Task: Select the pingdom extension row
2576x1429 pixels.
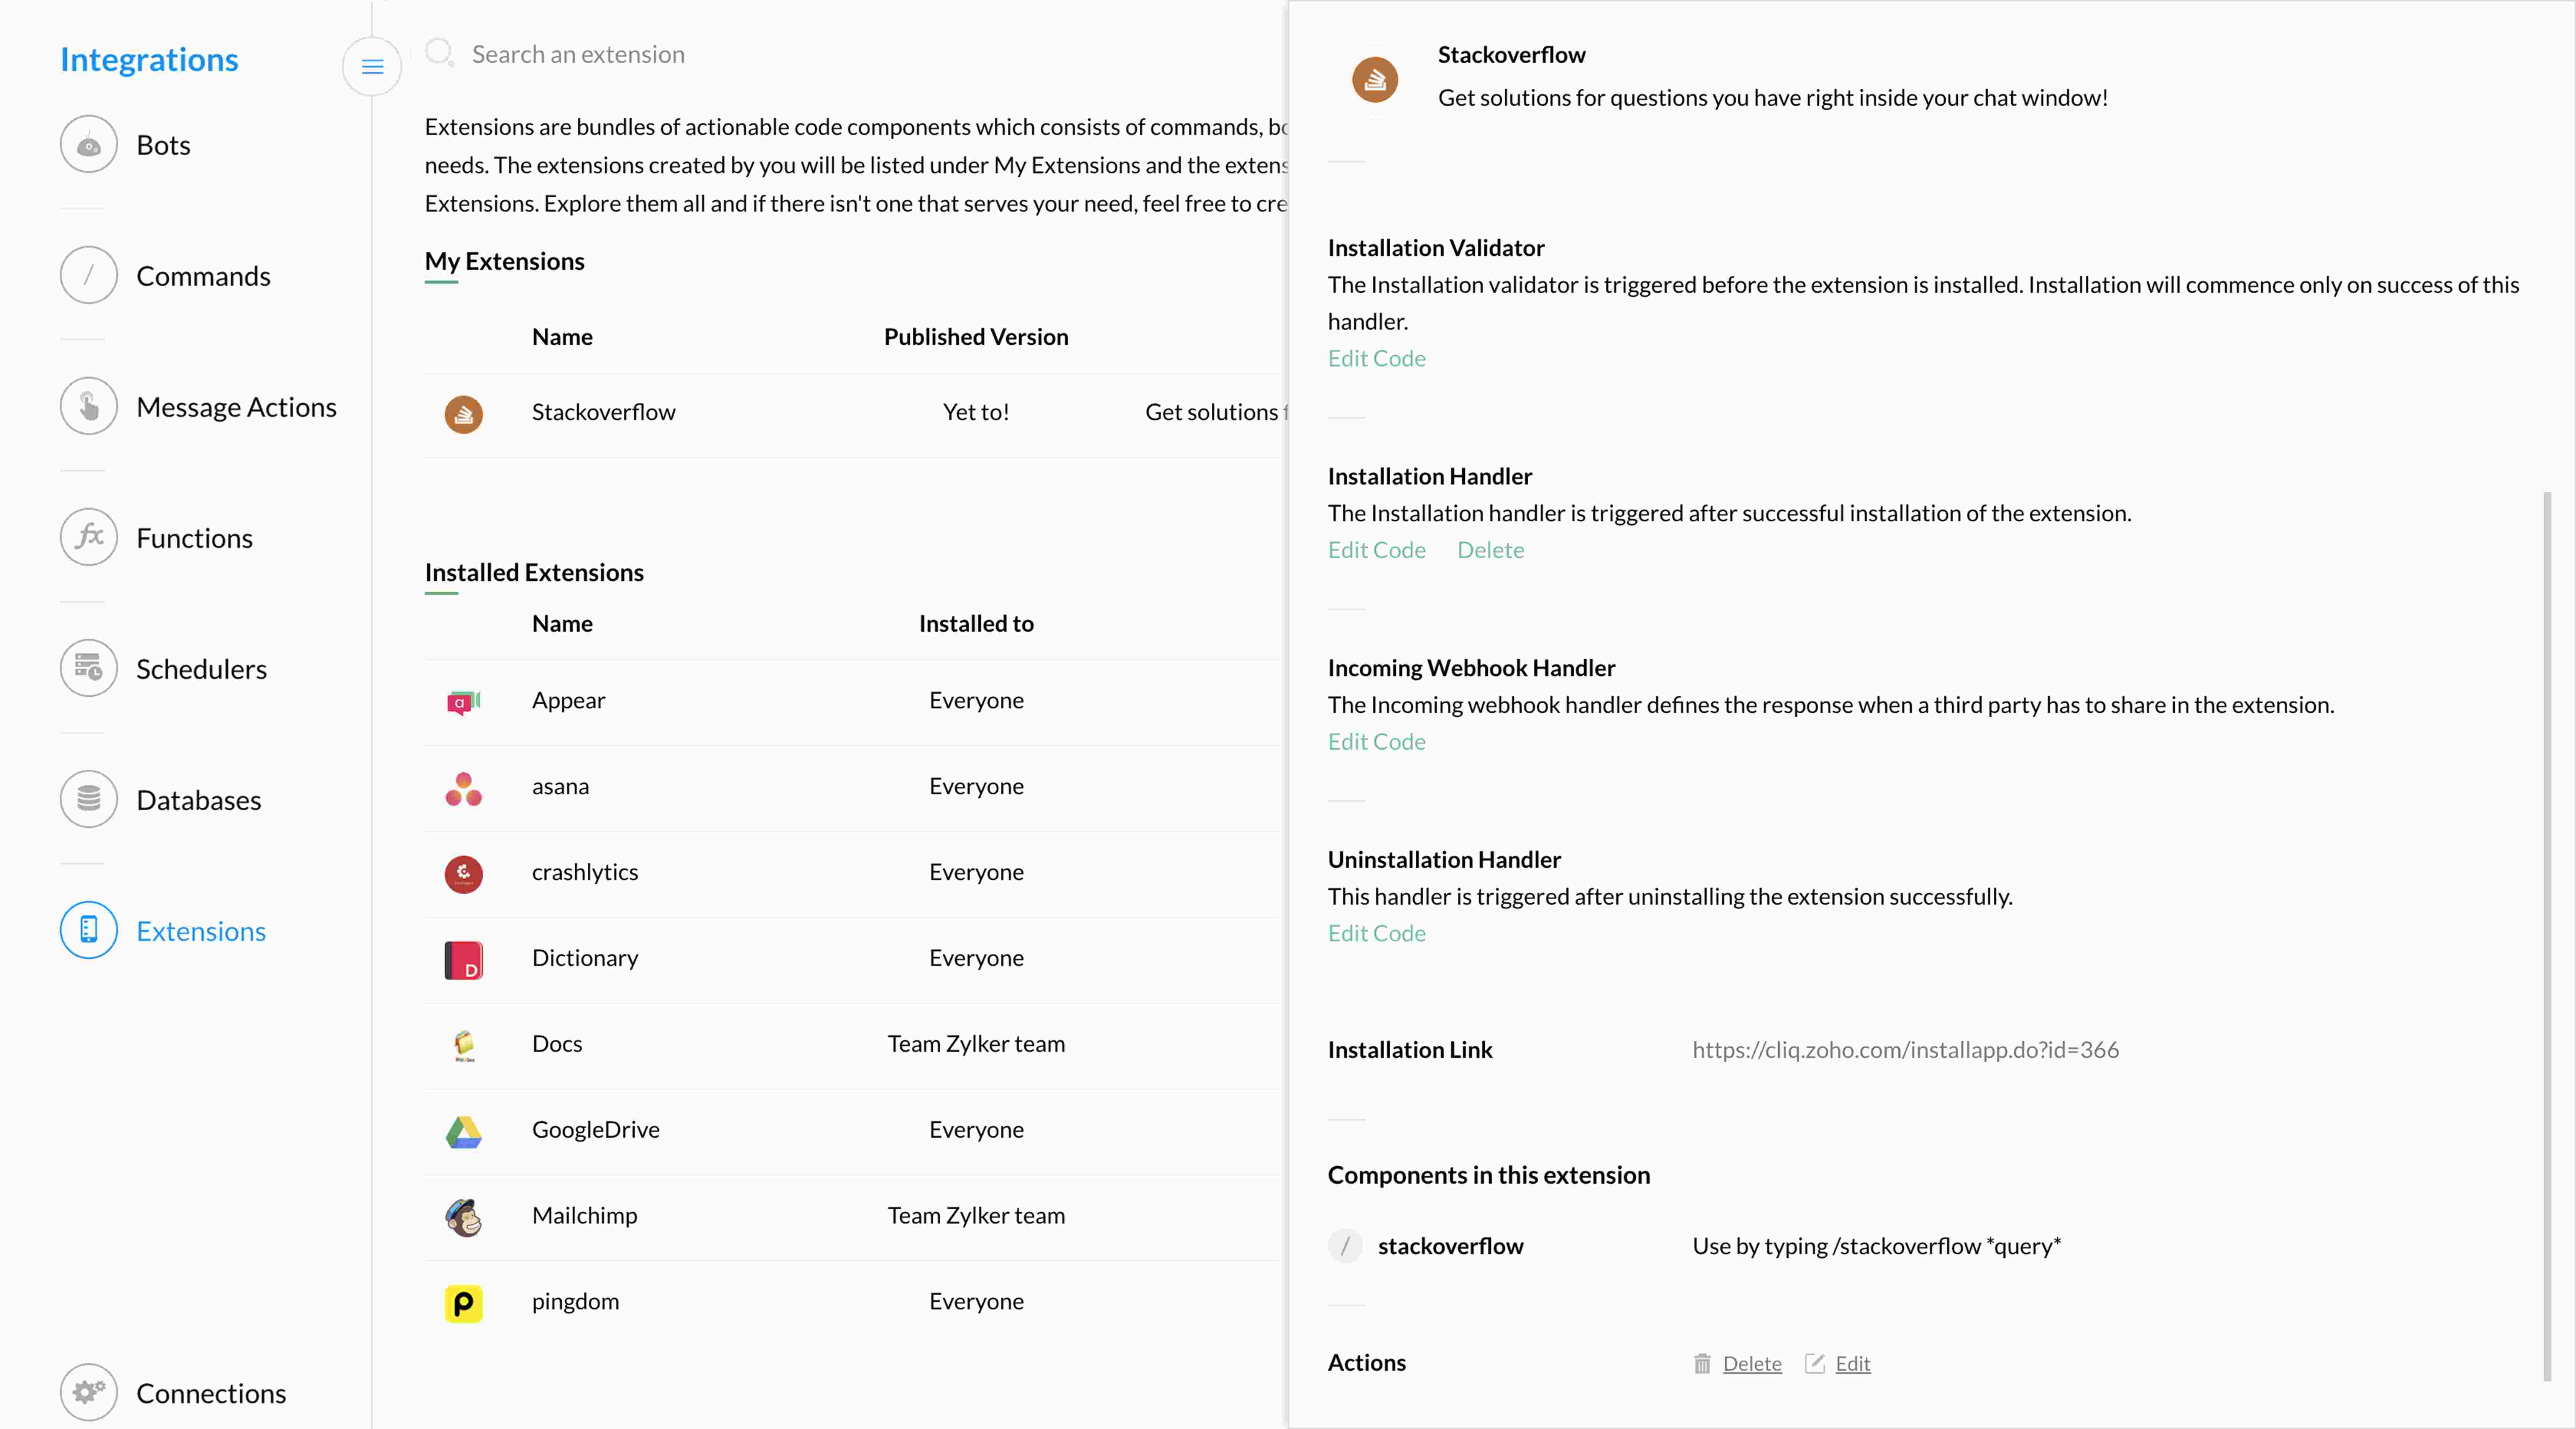Action: tap(855, 1302)
